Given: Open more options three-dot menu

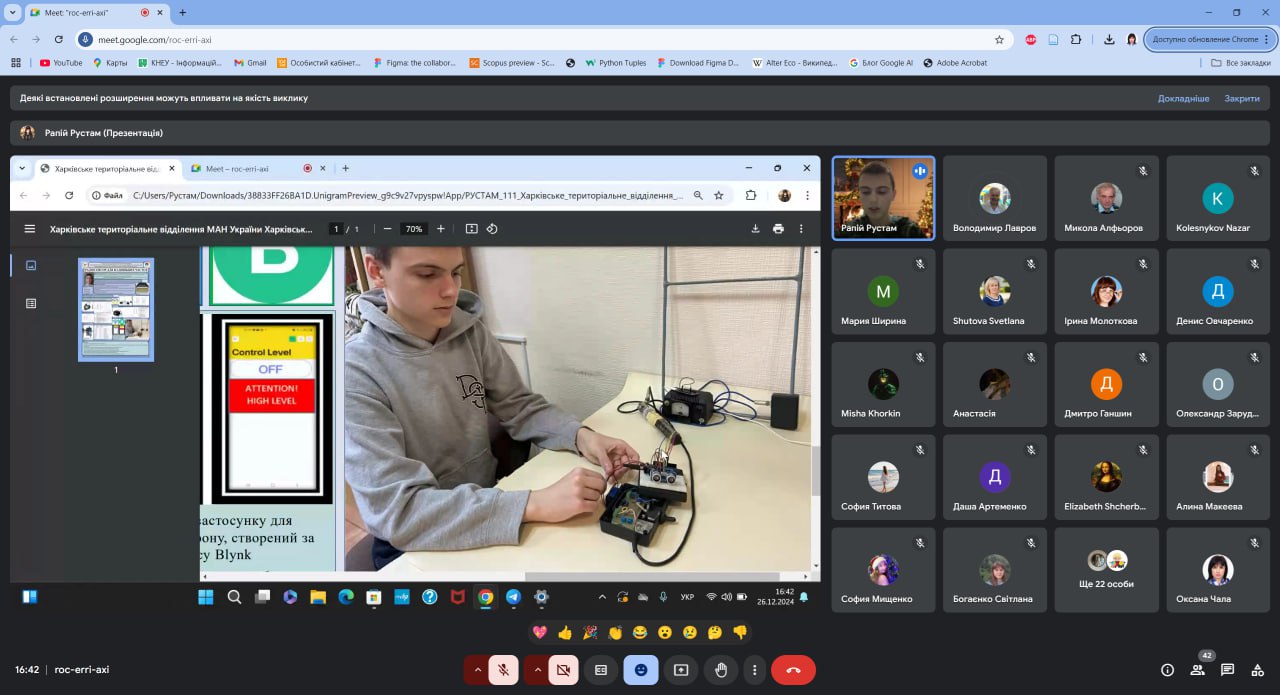Looking at the screenshot, I should point(755,670).
